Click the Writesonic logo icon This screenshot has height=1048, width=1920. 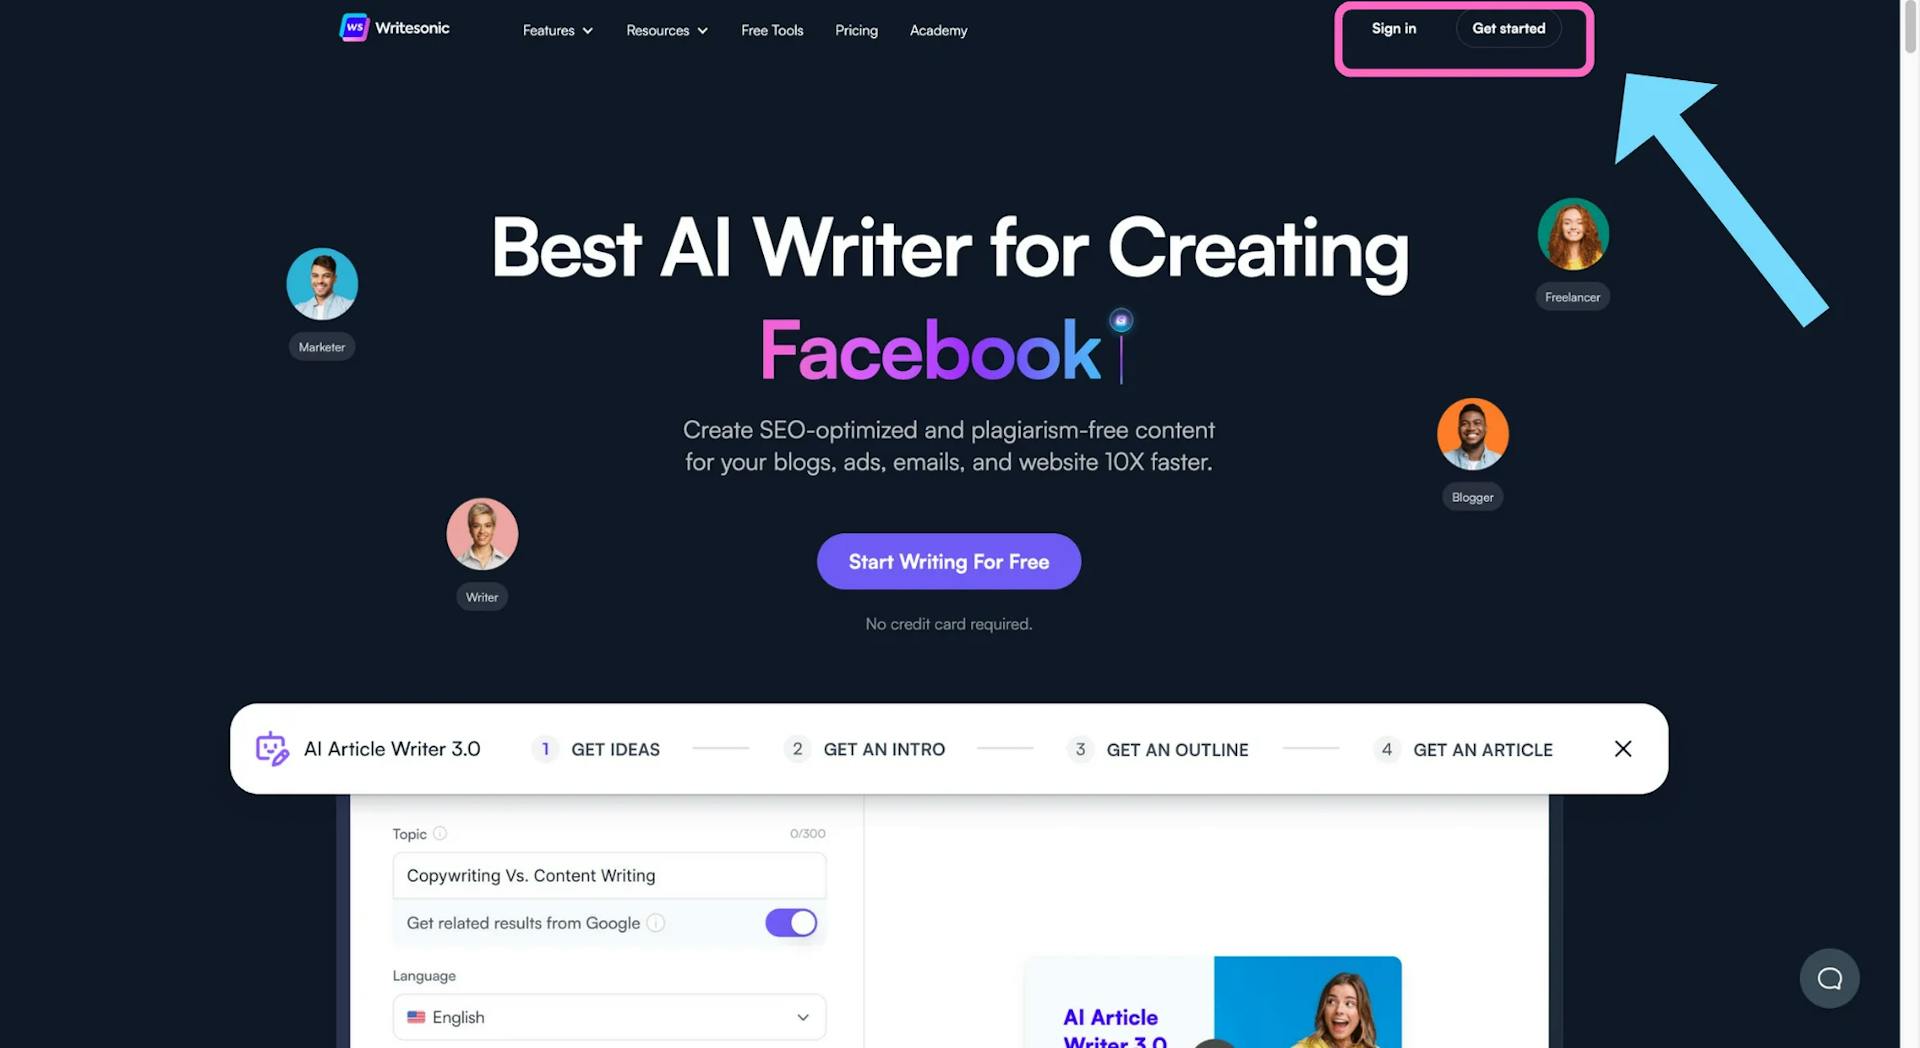point(354,28)
